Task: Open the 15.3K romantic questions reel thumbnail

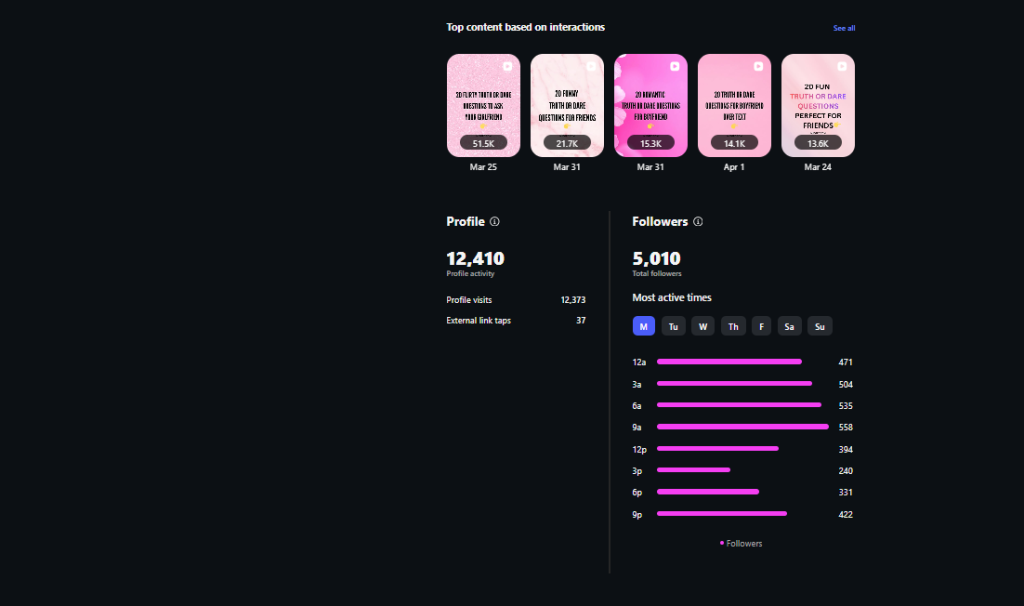Action: coord(650,105)
